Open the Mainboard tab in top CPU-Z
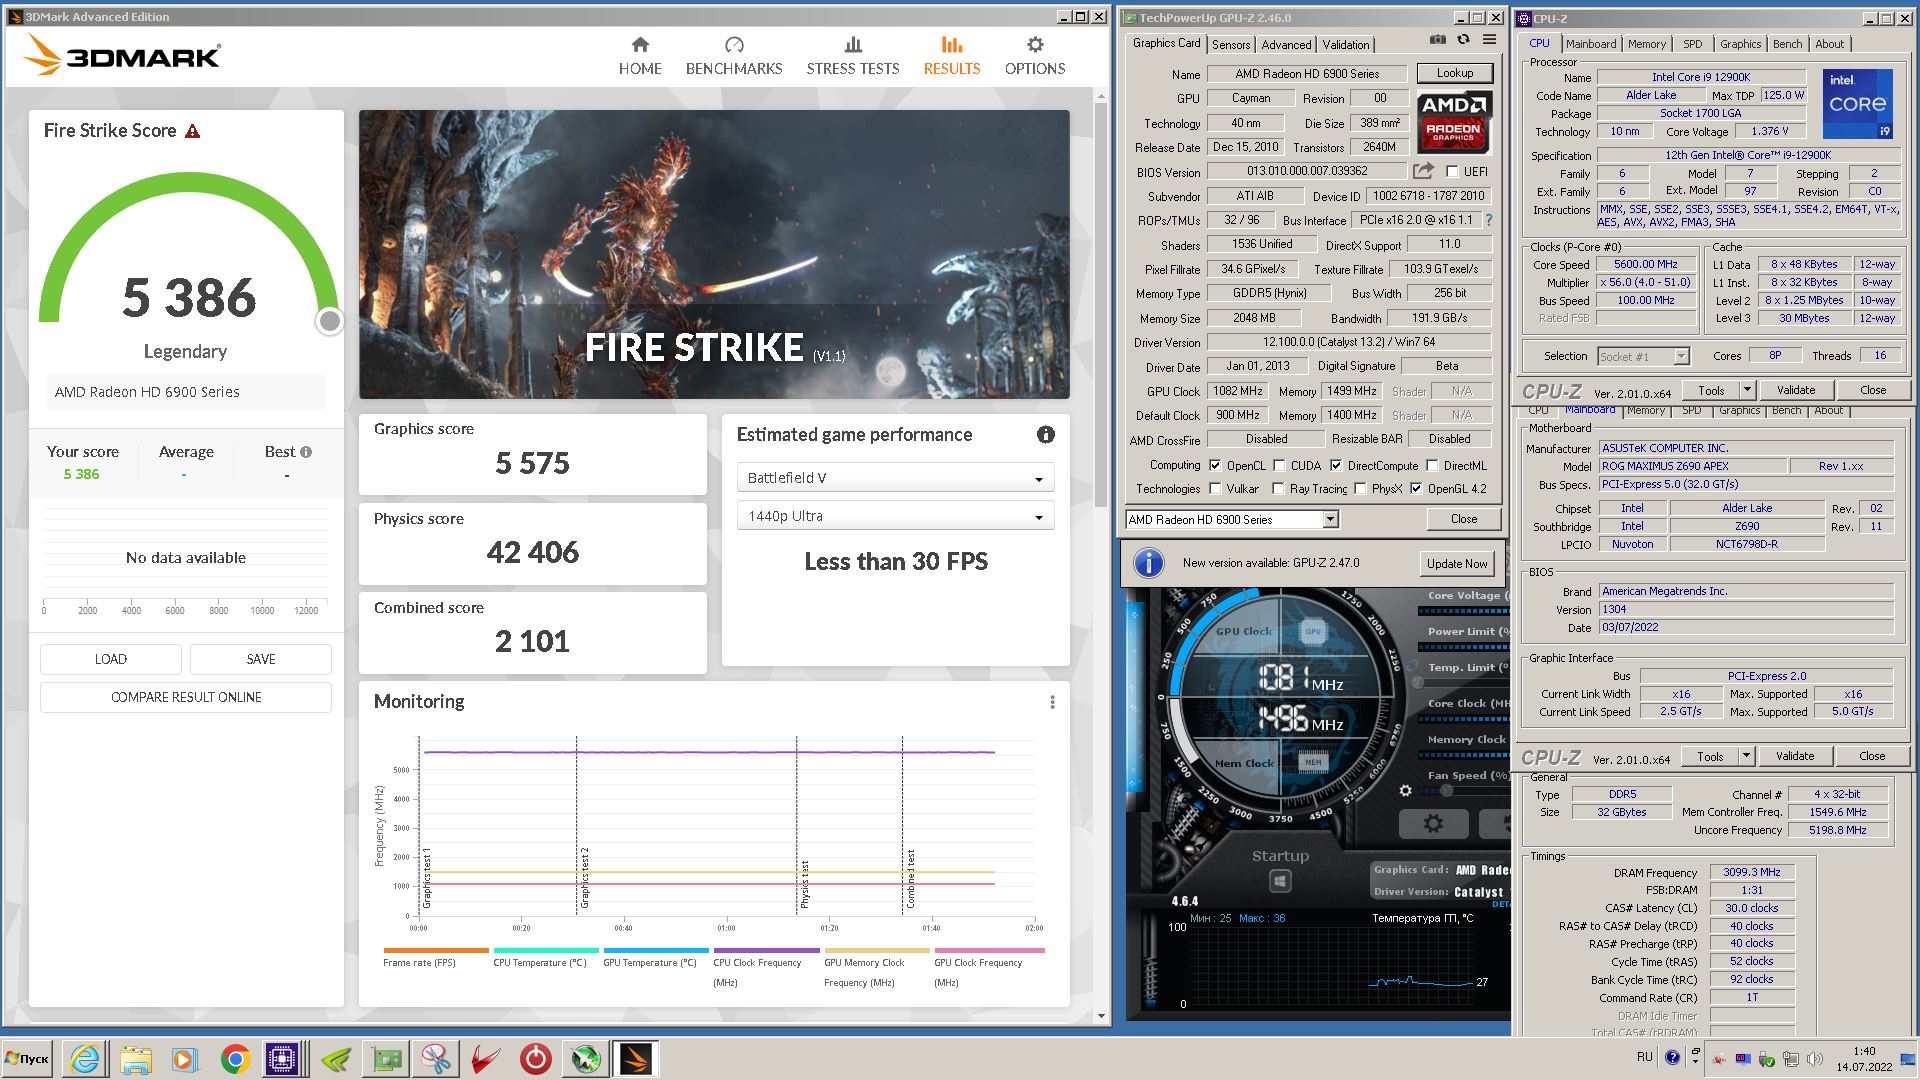Viewport: 1920px width, 1080px height. click(1591, 44)
